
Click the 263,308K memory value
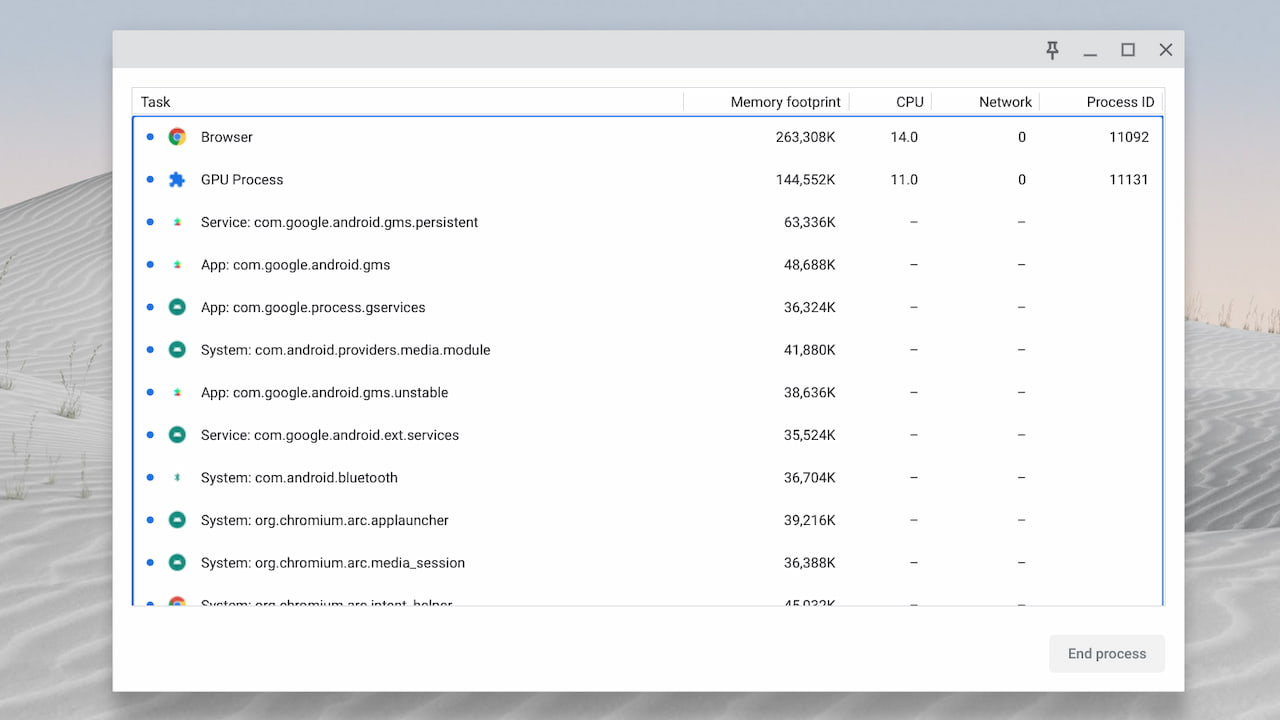pos(805,137)
